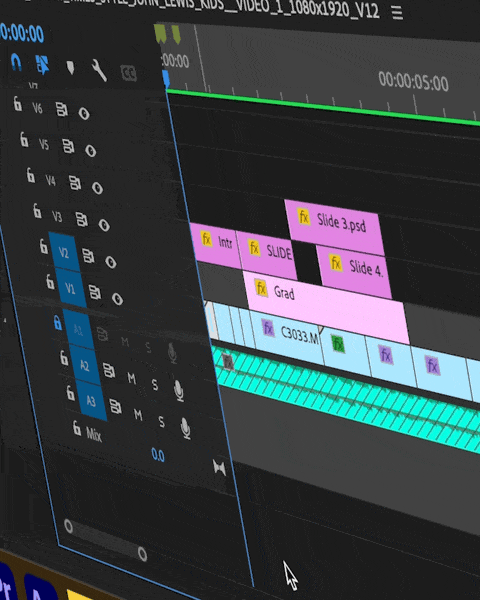Click the fx badge on Slide 3.psd
The image size is (480, 600).
[304, 217]
